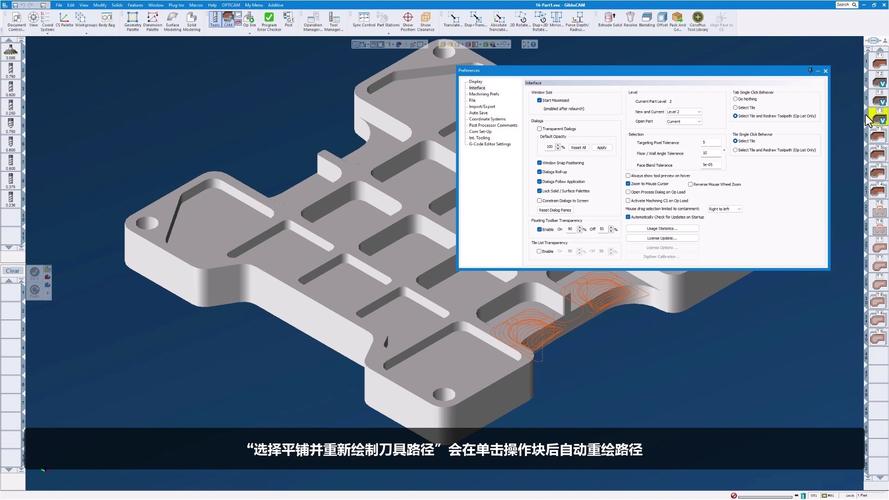Open the Body Bag icon
Screen dimensions: 889x500
pos(107,20)
